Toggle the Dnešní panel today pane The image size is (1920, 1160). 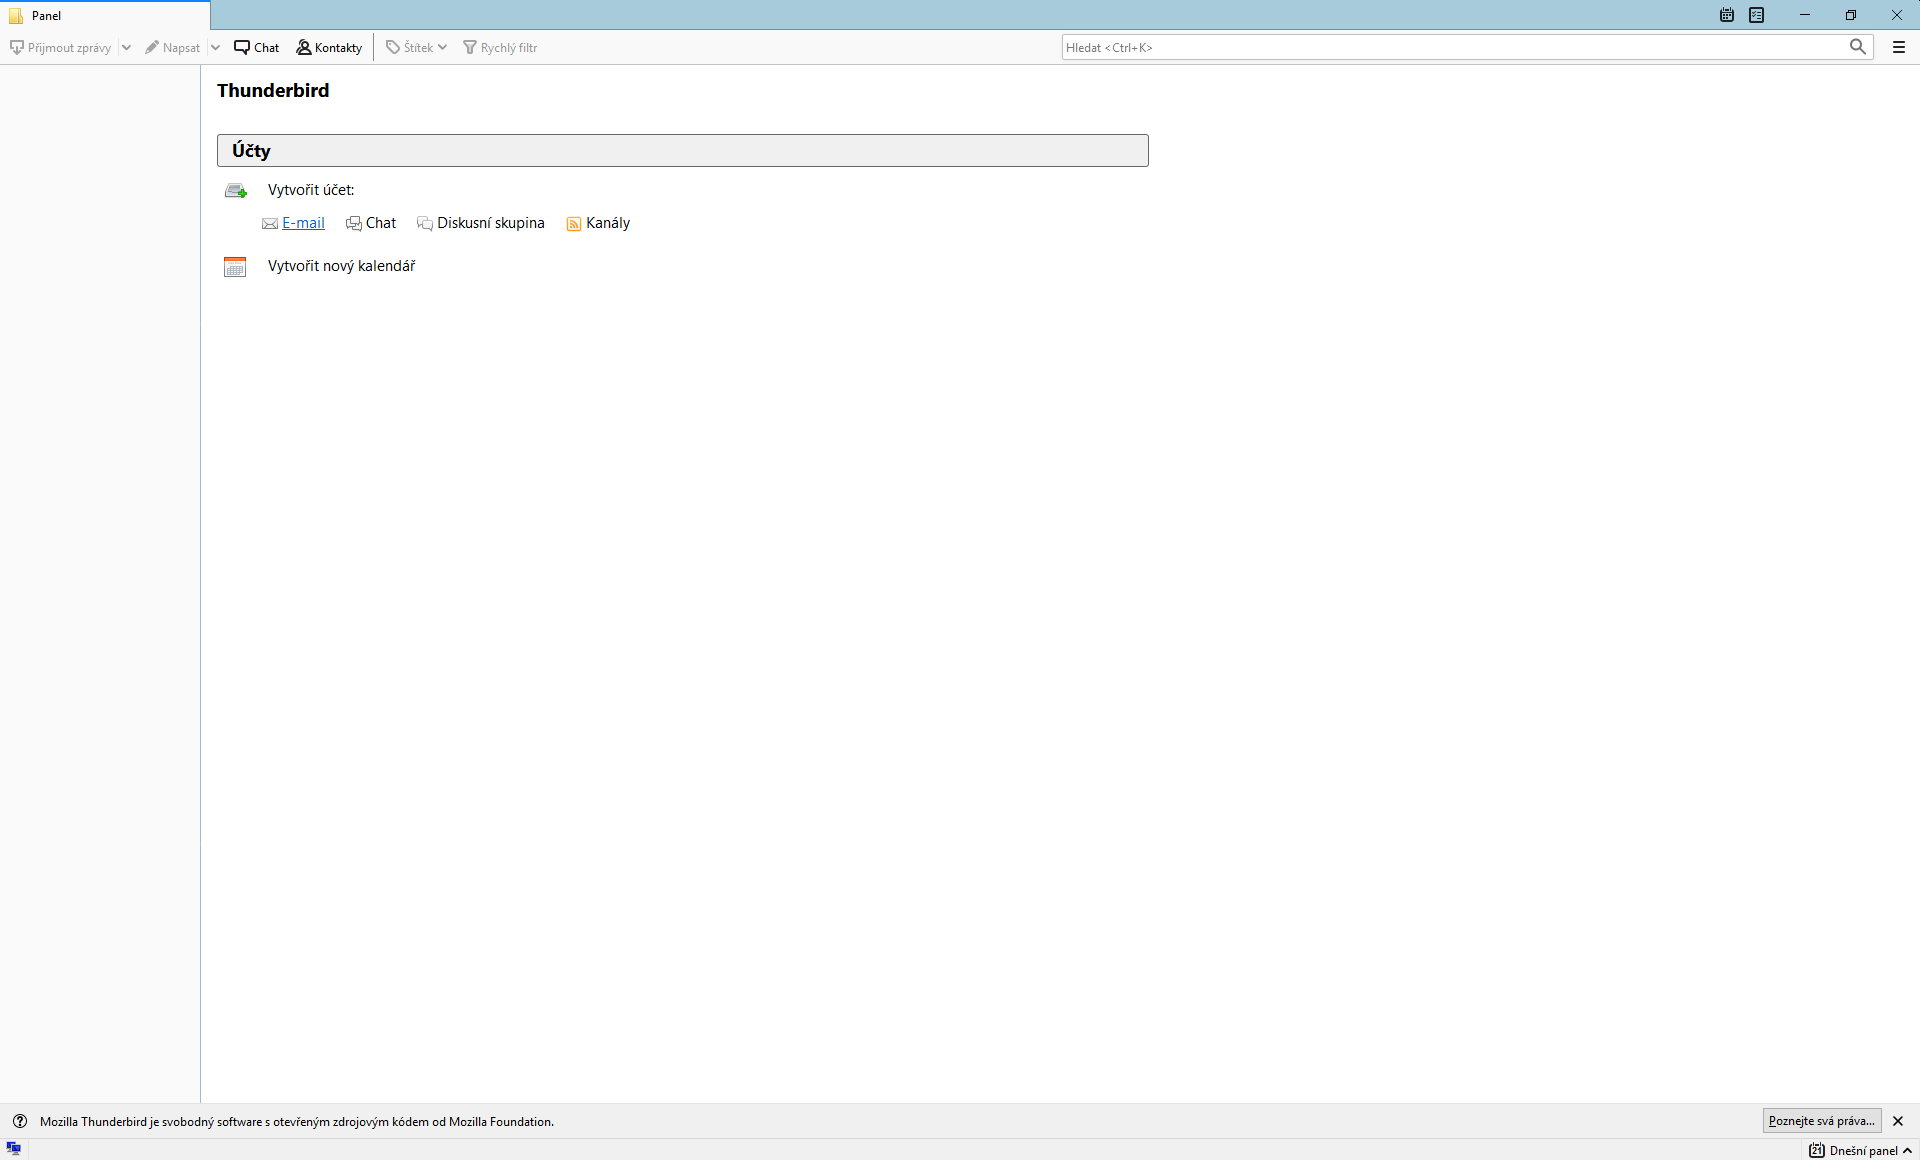[1861, 1150]
